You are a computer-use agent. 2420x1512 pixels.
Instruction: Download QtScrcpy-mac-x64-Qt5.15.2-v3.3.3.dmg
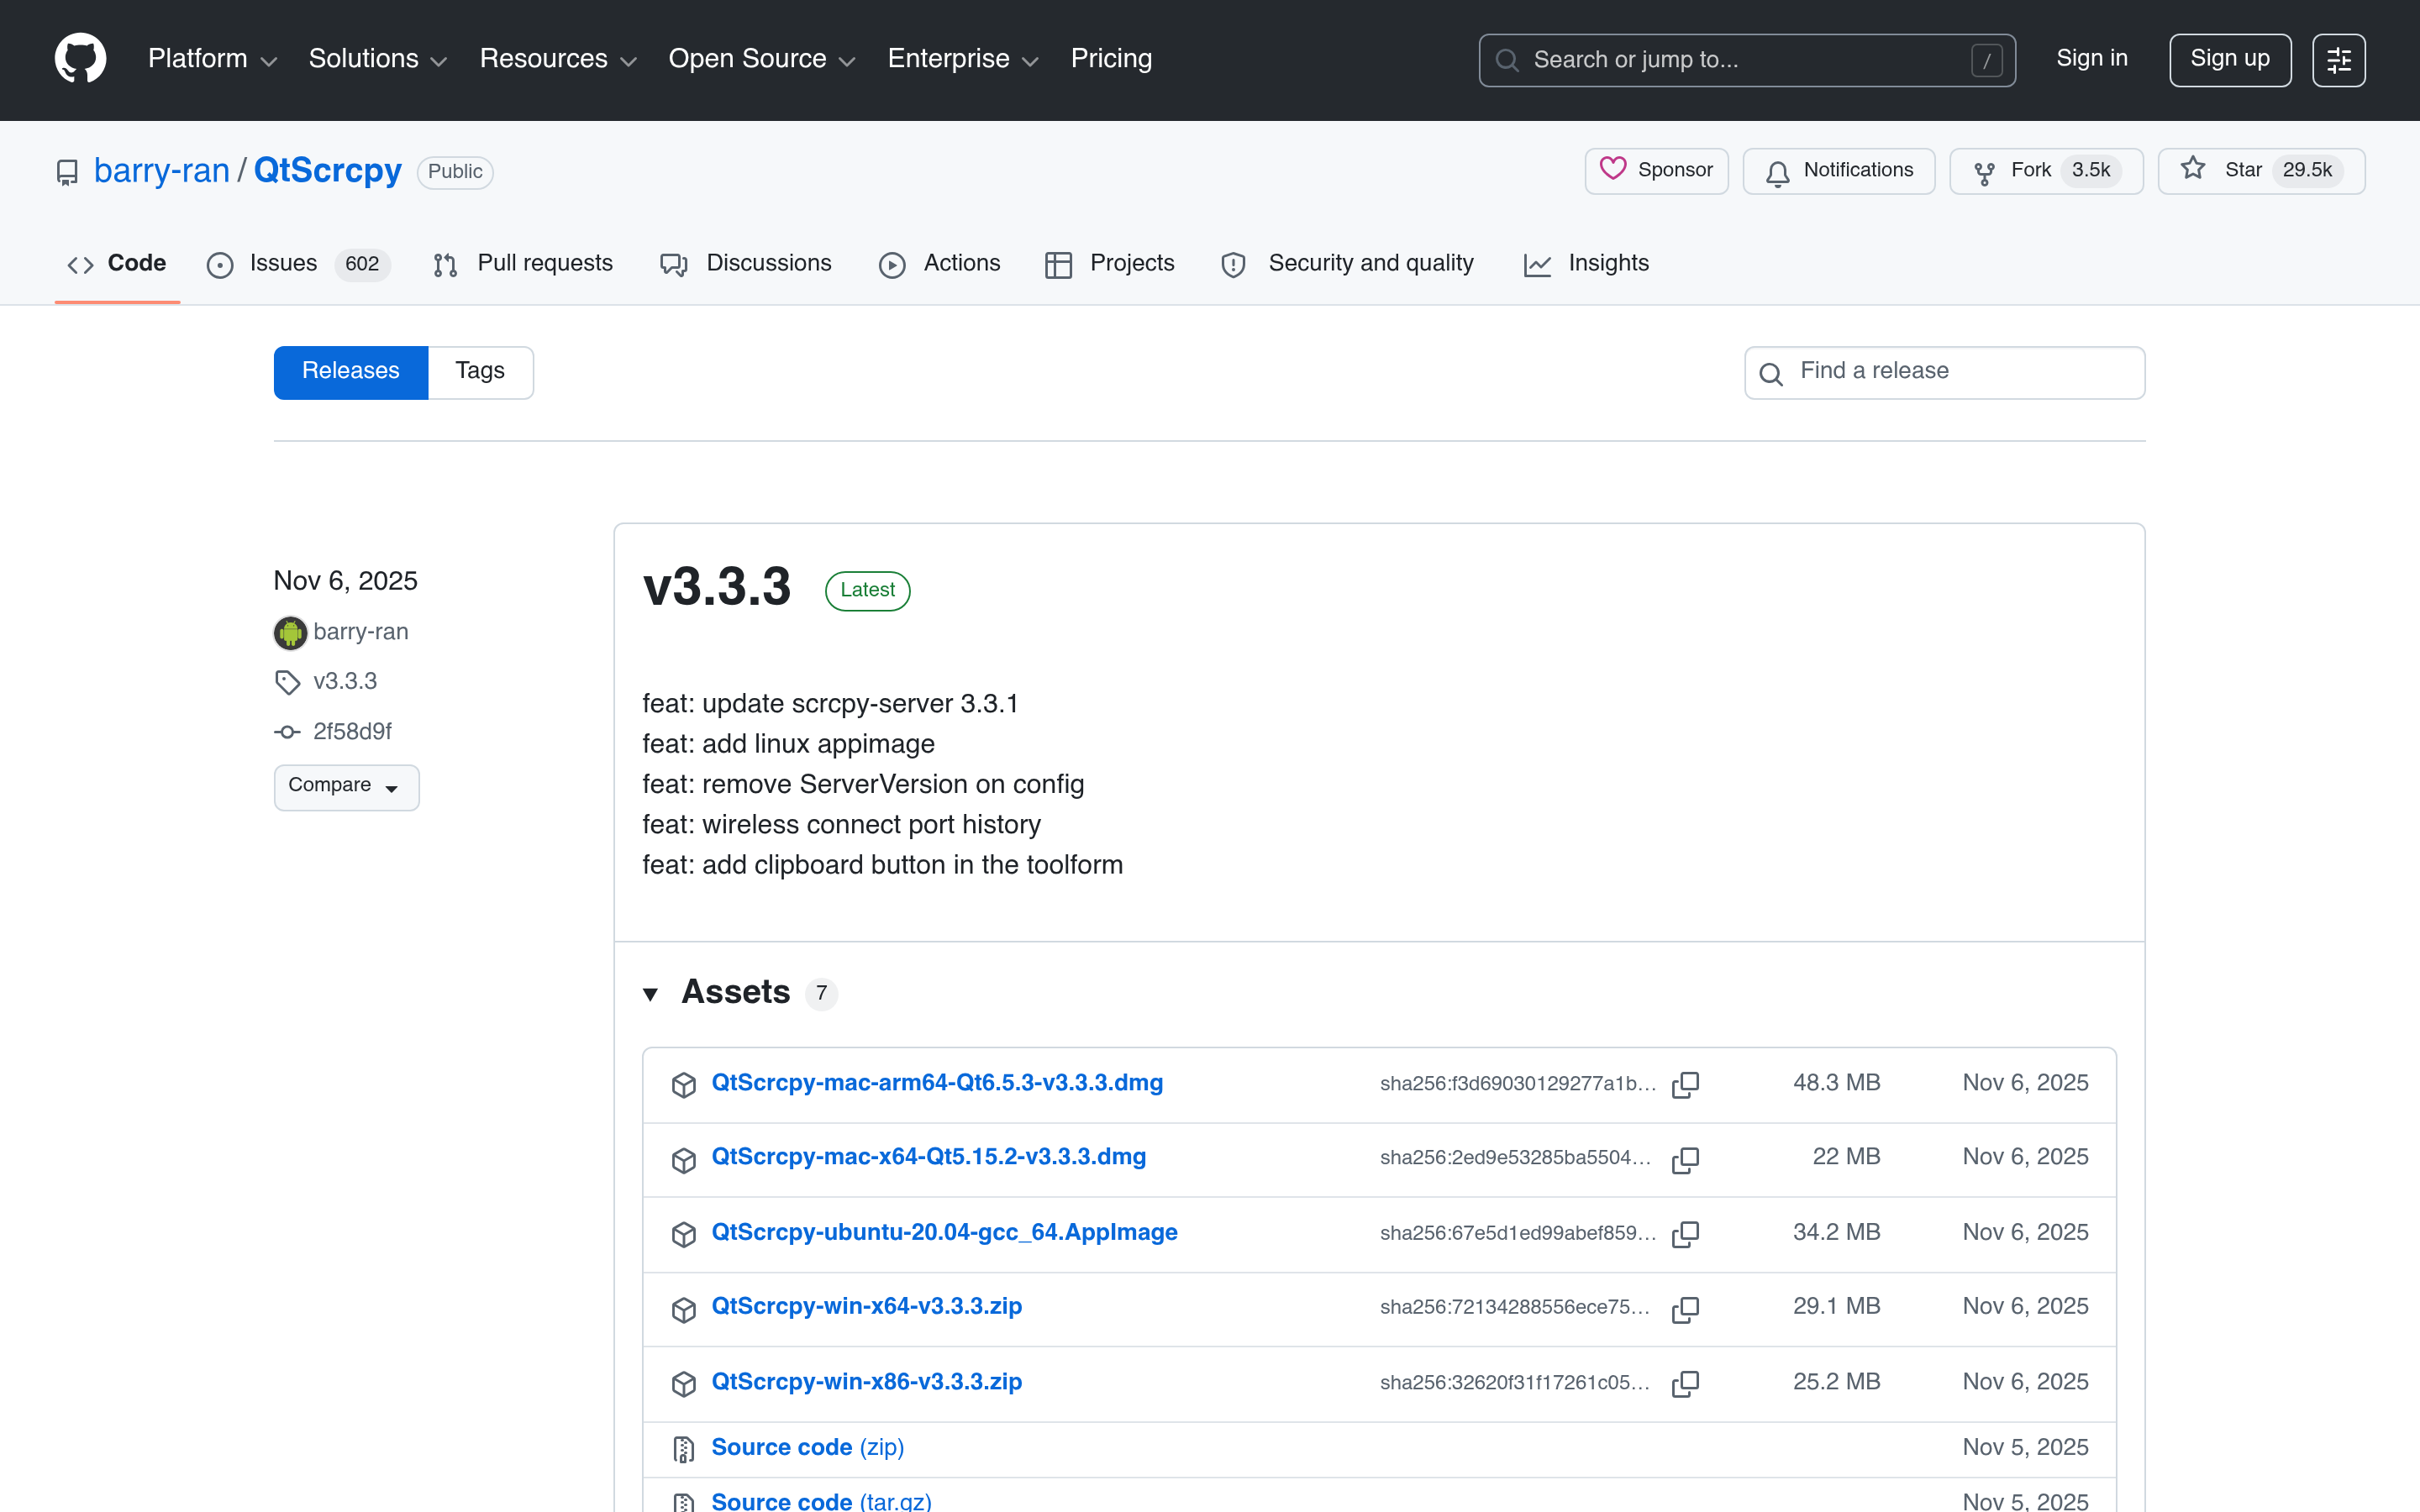tap(928, 1158)
